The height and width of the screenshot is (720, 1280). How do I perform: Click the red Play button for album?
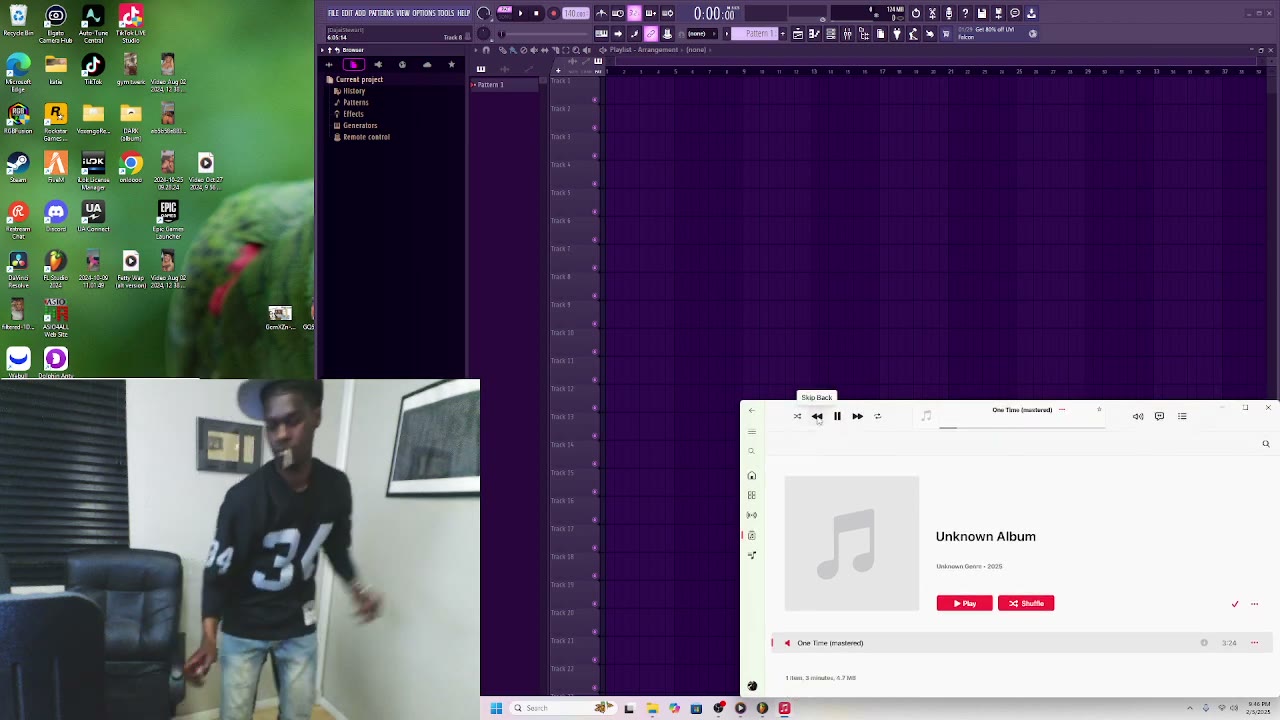[x=964, y=603]
